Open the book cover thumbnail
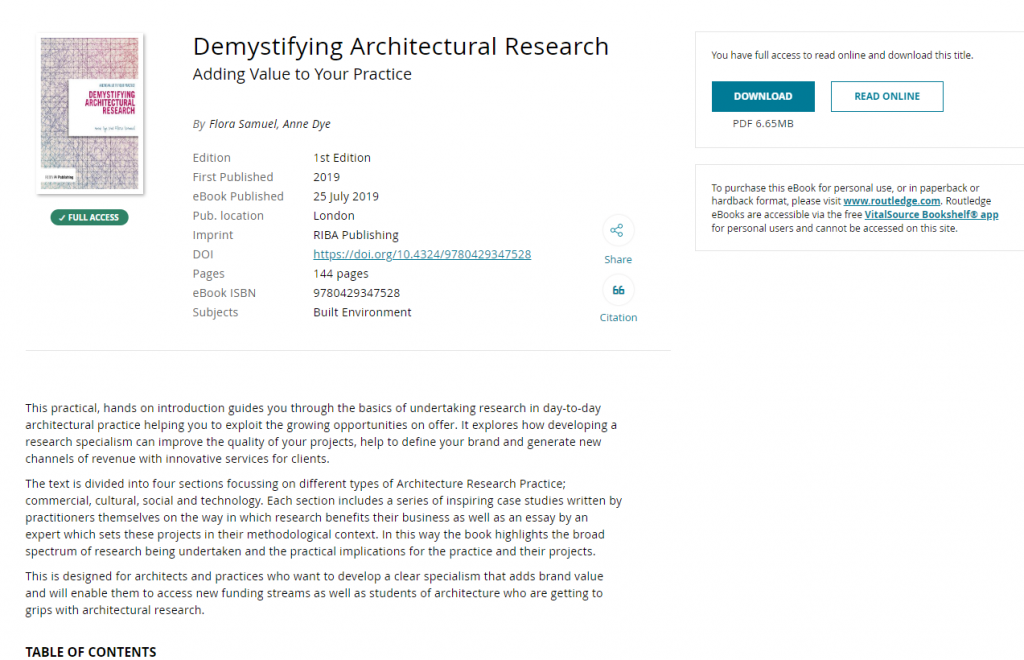The image size is (1024, 660). pos(90,114)
